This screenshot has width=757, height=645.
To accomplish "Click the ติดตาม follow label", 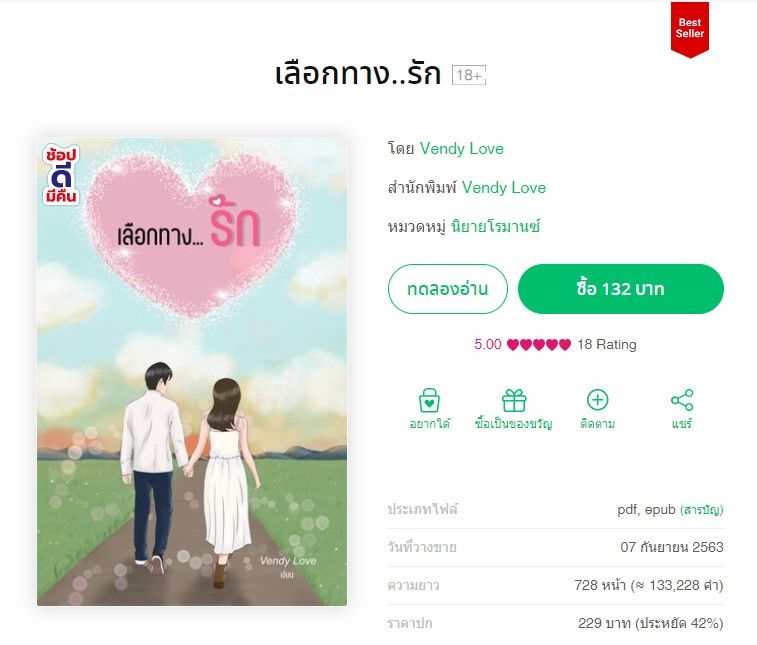I will pyautogui.click(x=597, y=424).
